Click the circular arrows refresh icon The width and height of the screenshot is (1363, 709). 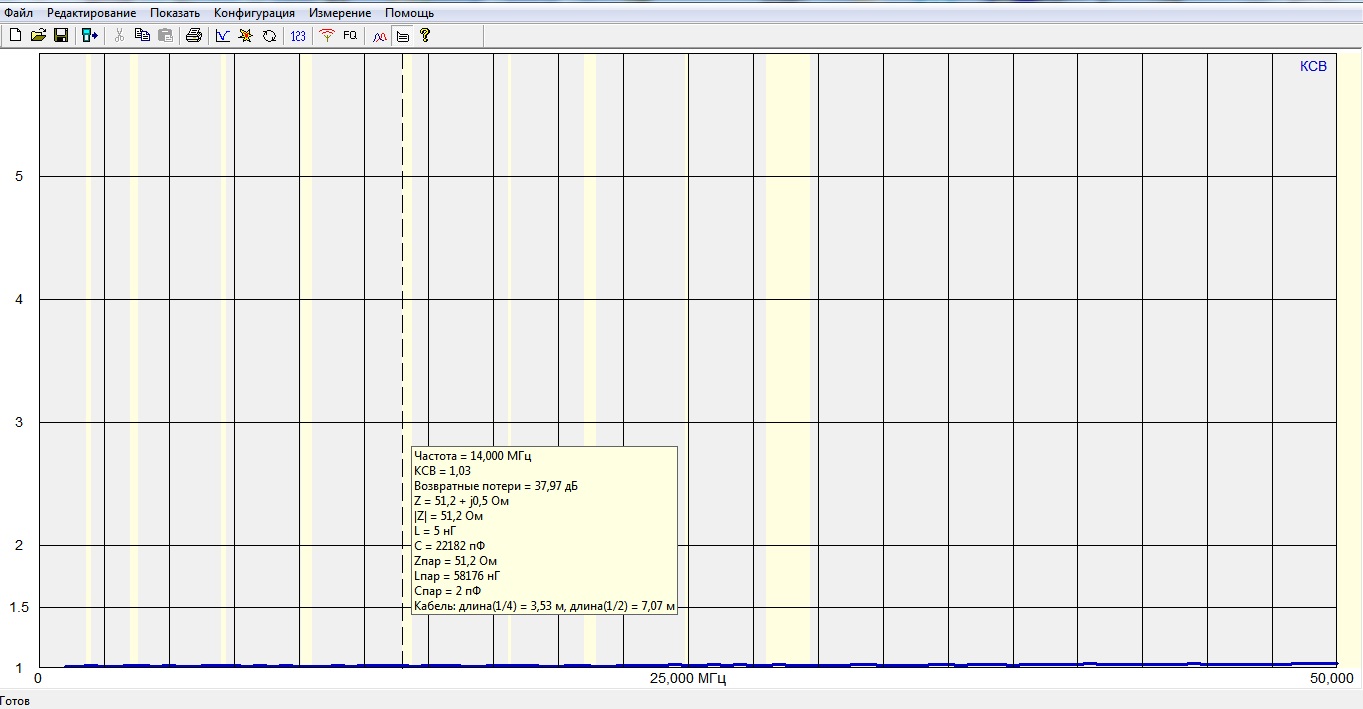269,35
